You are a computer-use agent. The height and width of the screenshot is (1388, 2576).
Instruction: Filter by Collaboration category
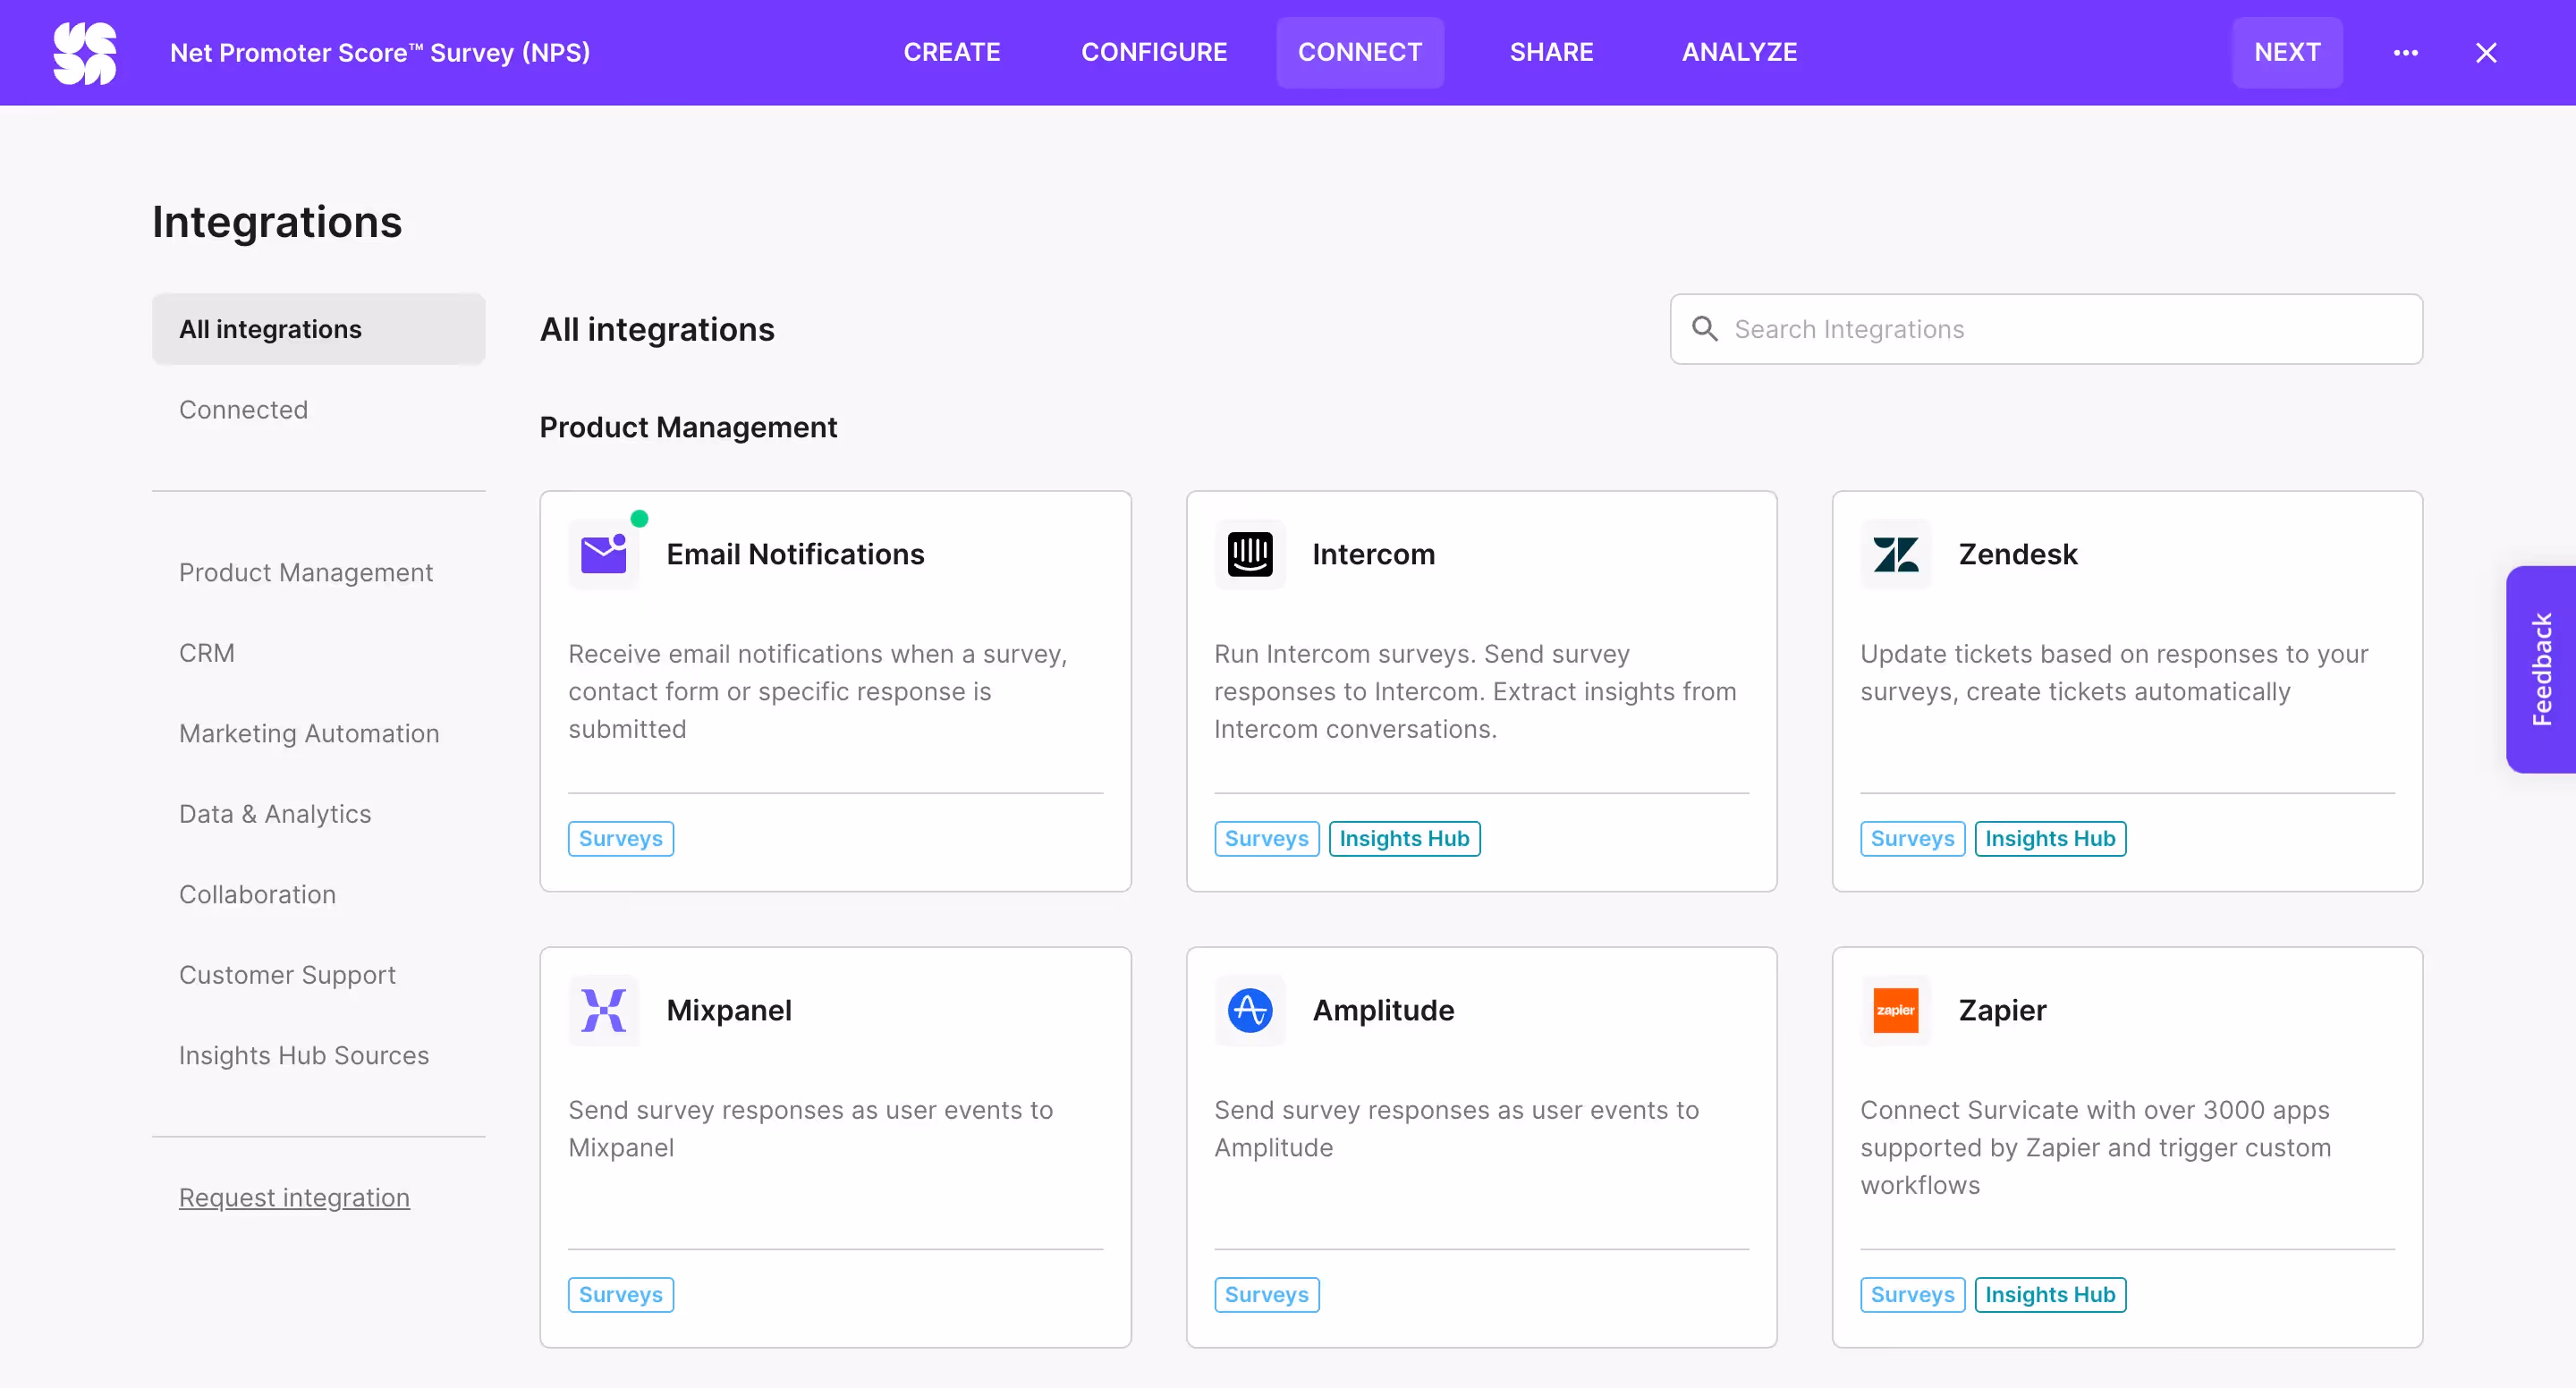coord(257,895)
